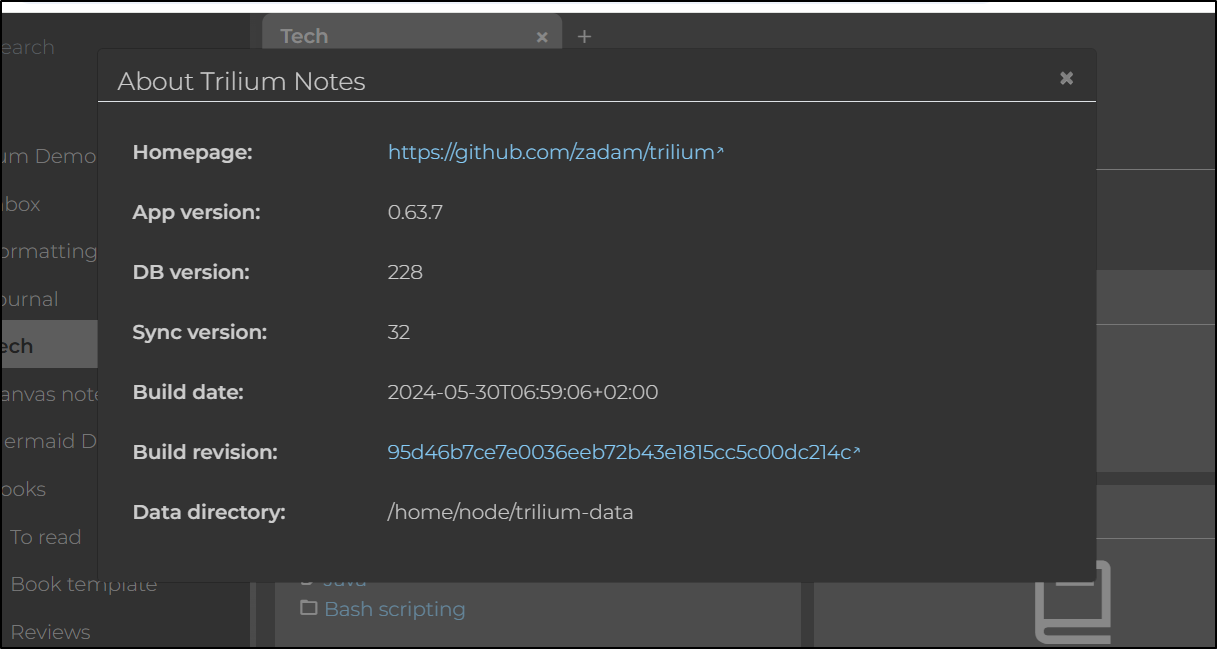This screenshot has width=1217, height=649.
Task: Click the DB version value 228
Action: (405, 272)
